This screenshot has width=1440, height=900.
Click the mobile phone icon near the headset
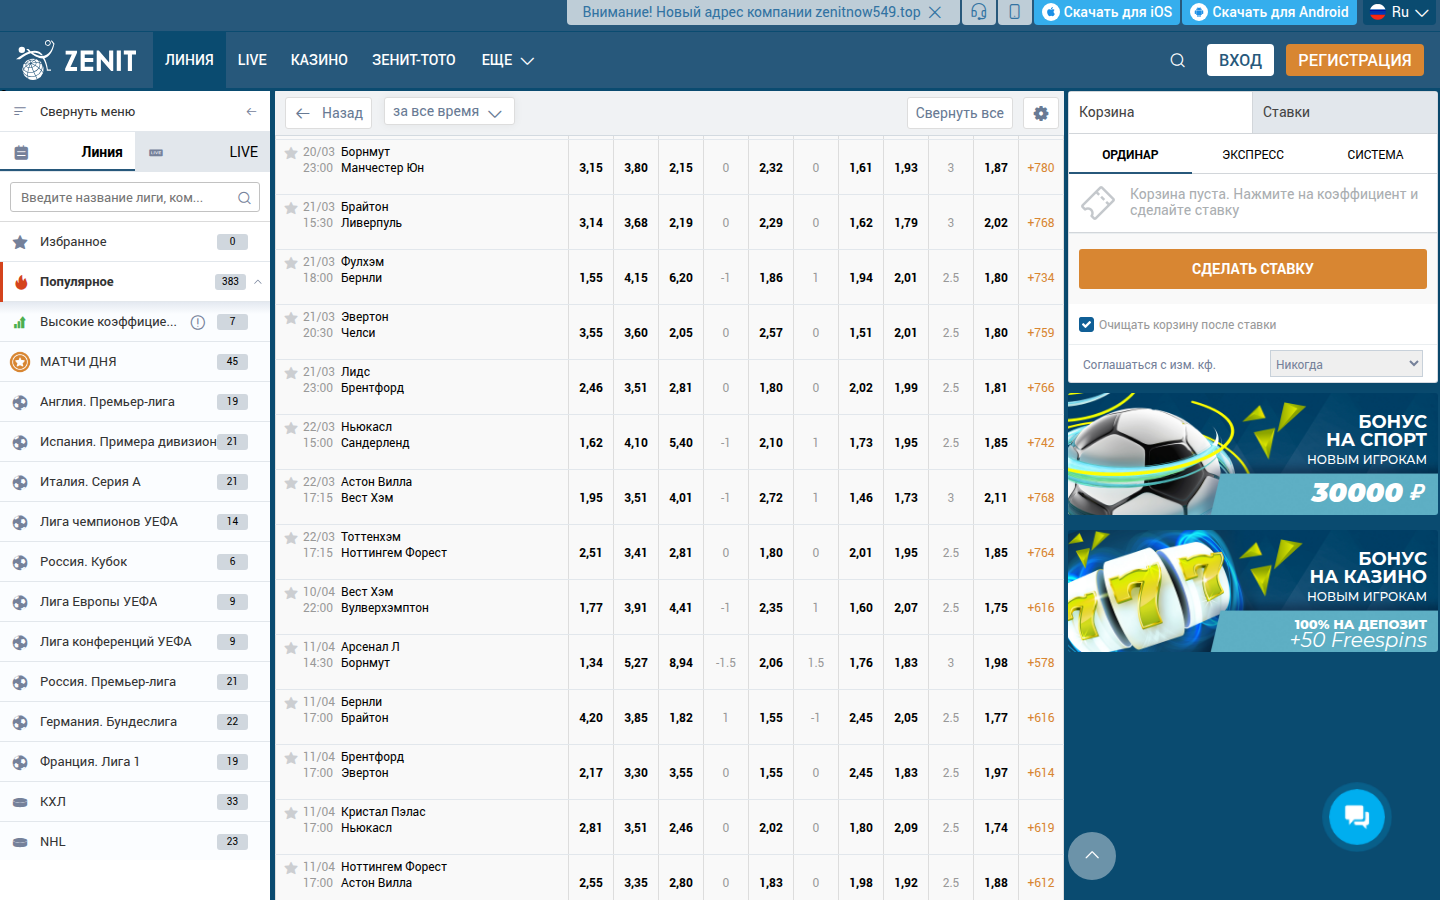click(x=1014, y=13)
